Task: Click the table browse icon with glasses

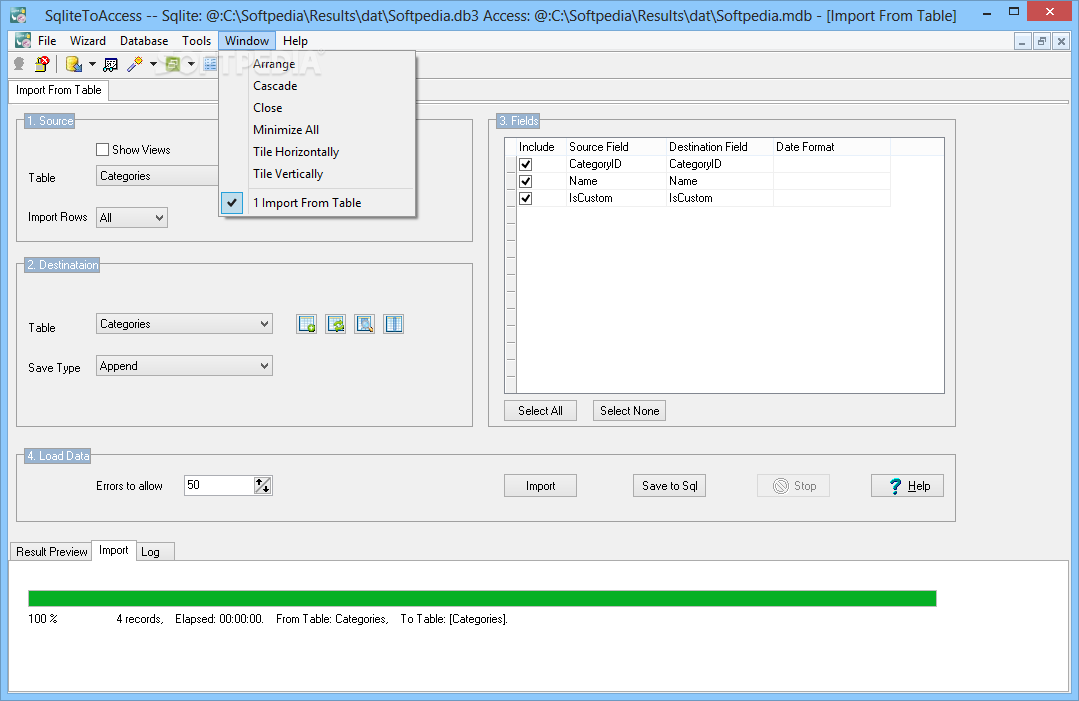Action: coord(110,65)
